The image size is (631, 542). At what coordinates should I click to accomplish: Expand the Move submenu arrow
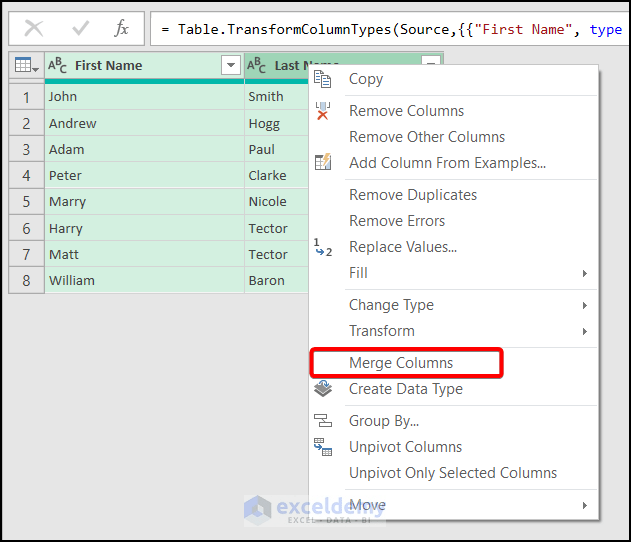coord(585,505)
